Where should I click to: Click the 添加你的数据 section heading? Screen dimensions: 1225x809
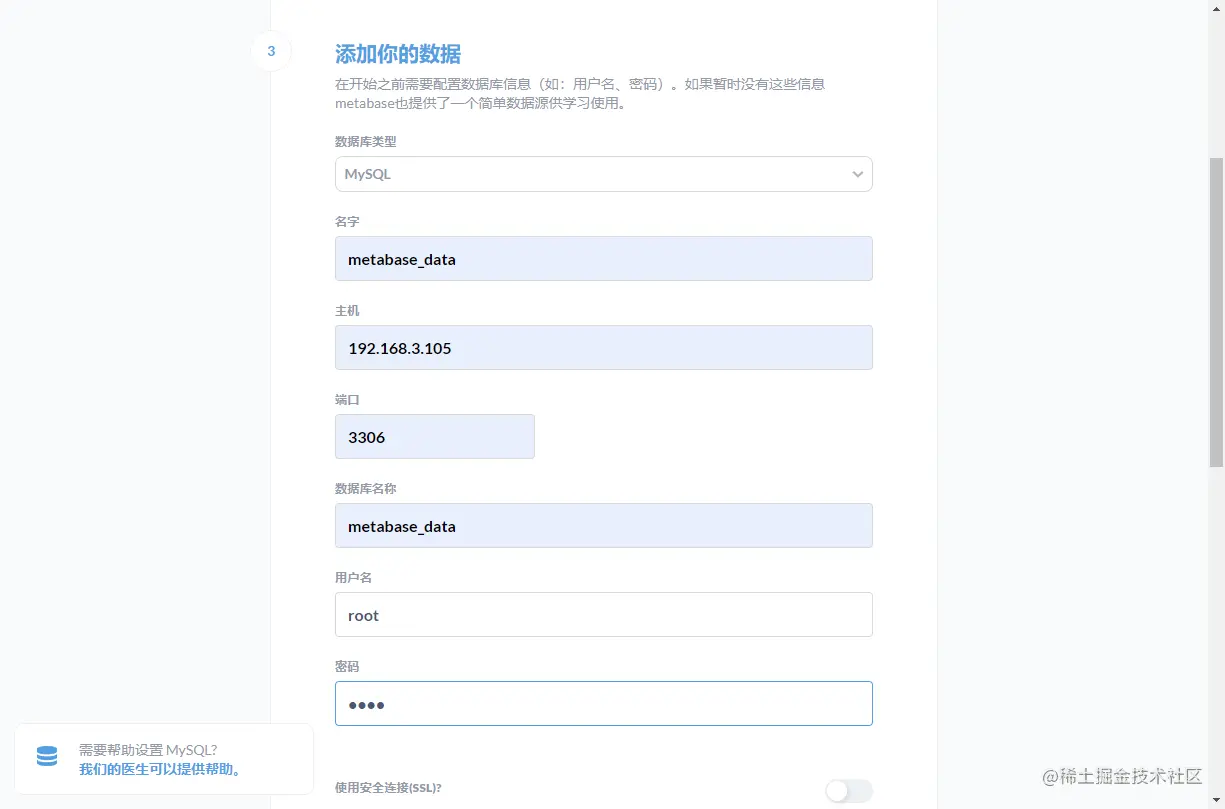pos(398,54)
